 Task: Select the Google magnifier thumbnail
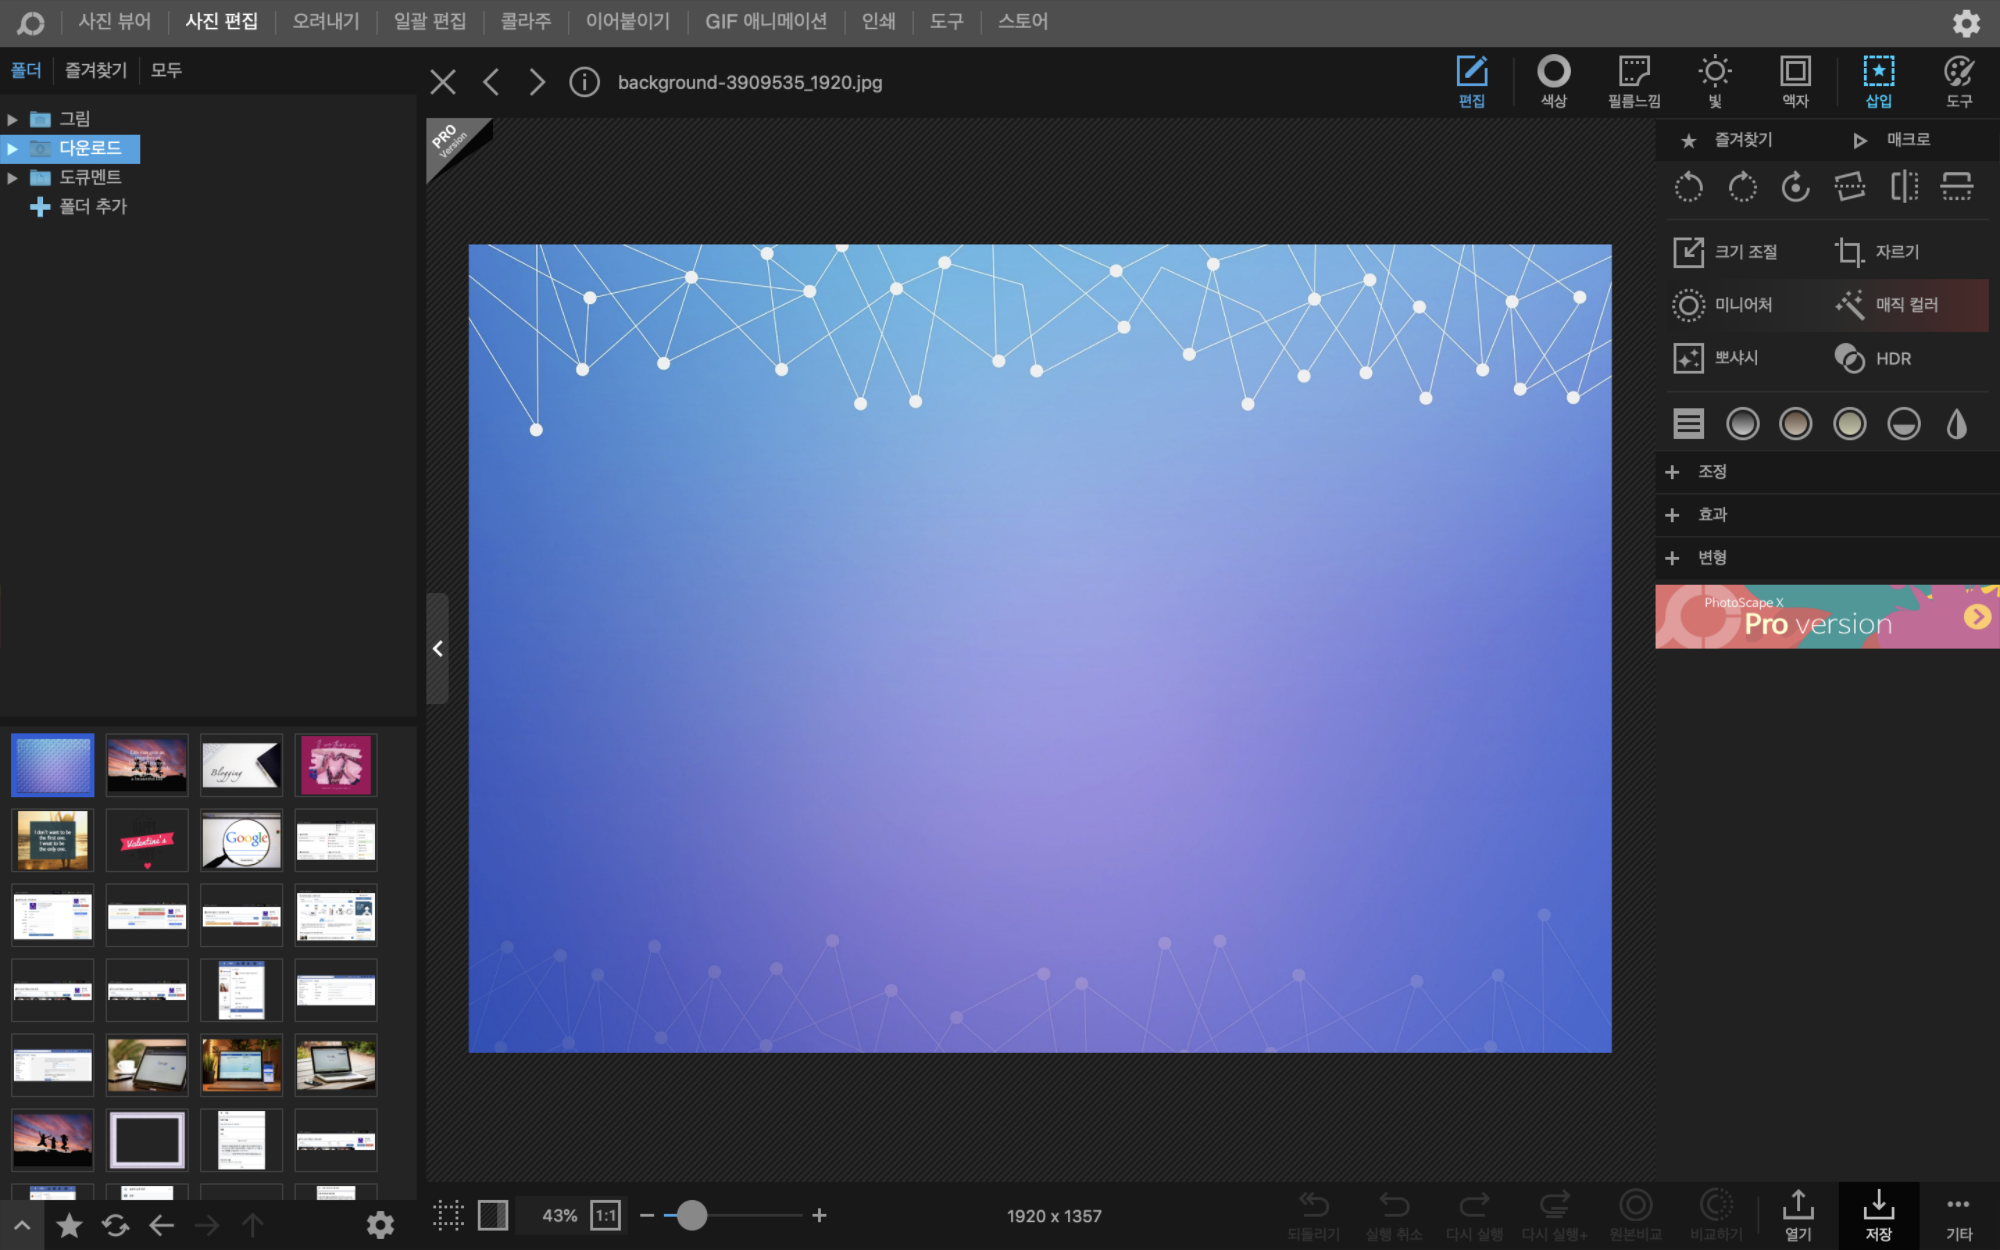click(x=241, y=840)
